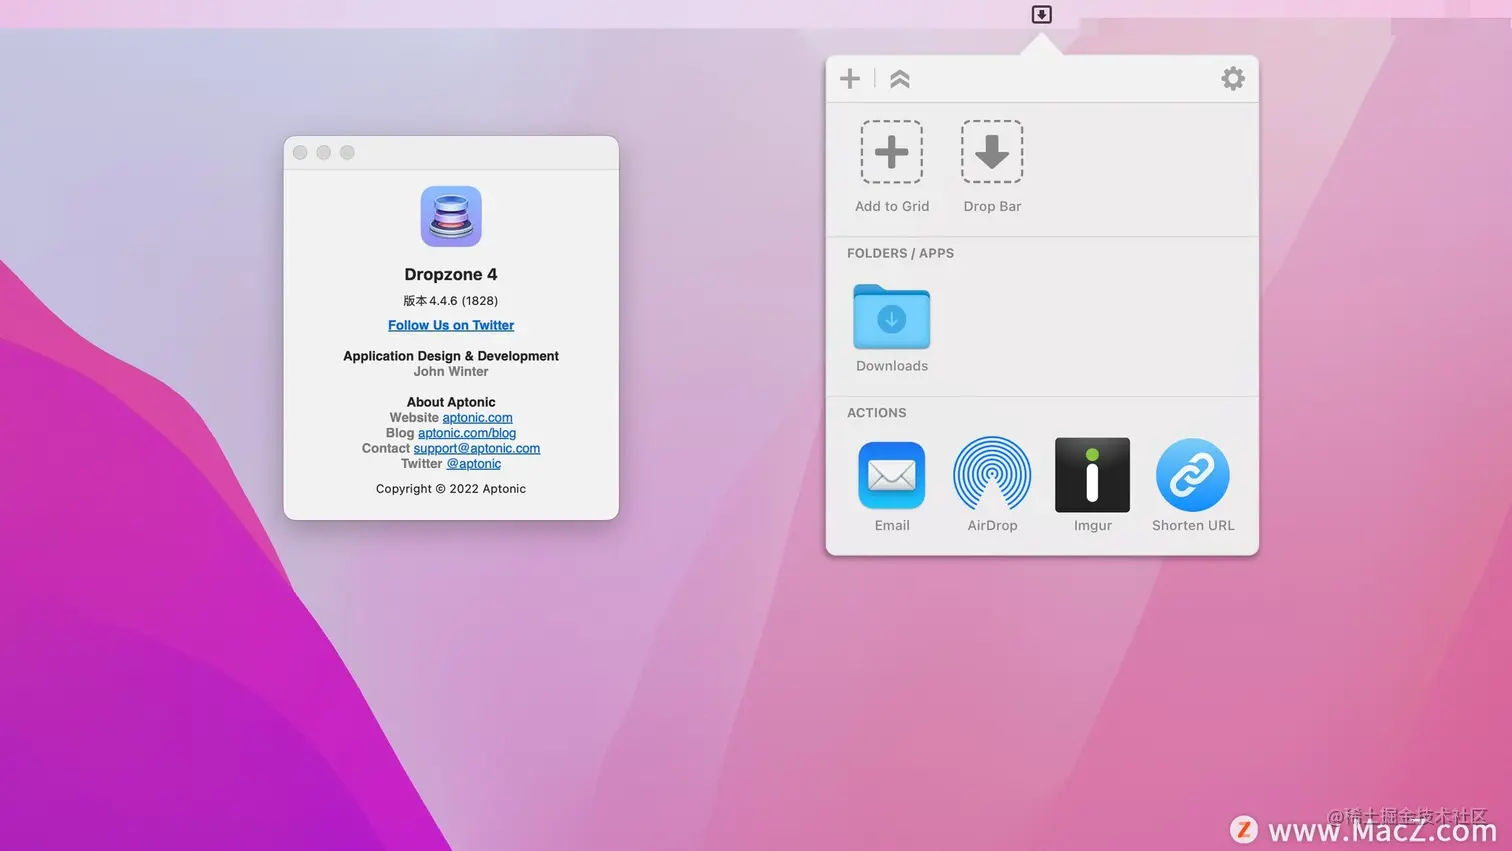Click the 'John Winter' developer name
Viewport: 1512px width, 851px height.
click(451, 371)
